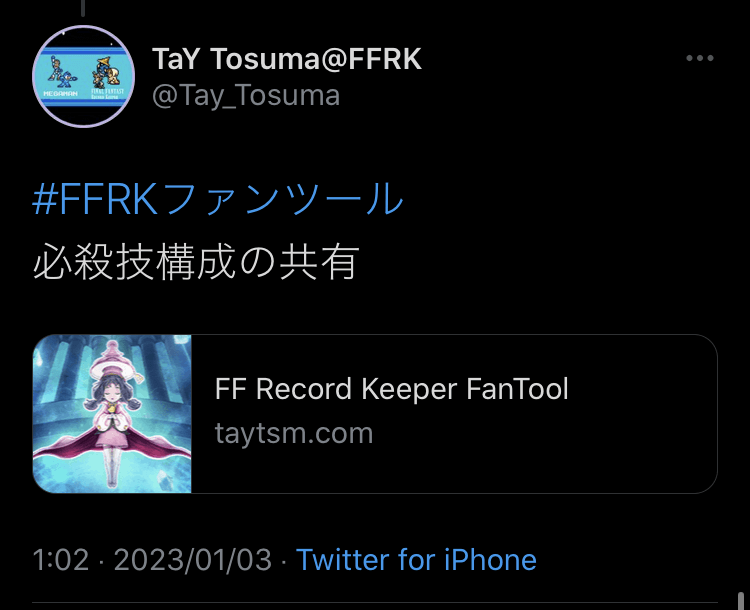Viewport: 750px width, 610px height.
Task: Tap the divider line below the timestamp
Action: pyautogui.click(x=375, y=602)
